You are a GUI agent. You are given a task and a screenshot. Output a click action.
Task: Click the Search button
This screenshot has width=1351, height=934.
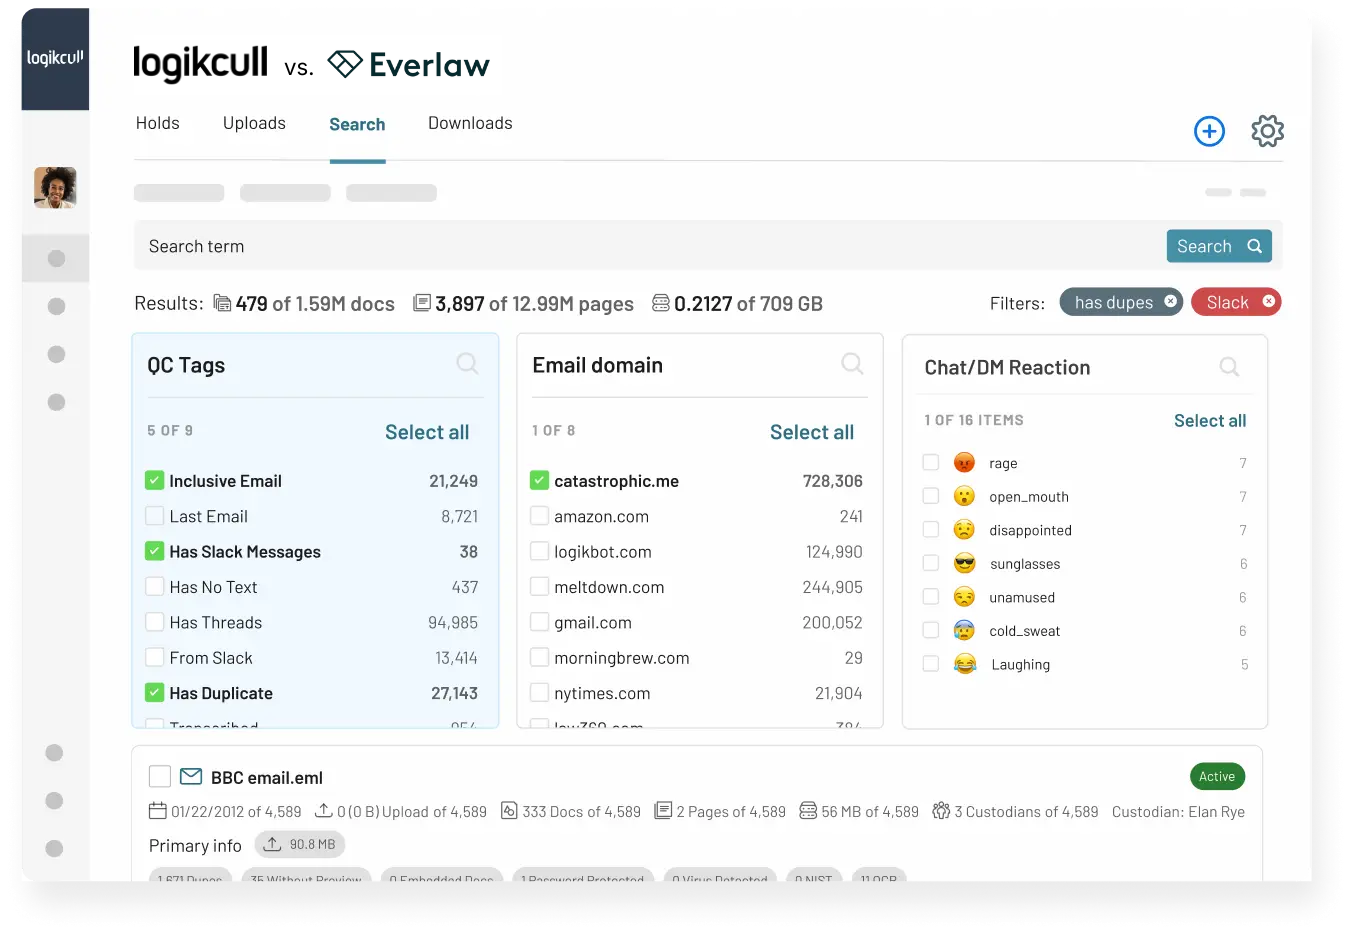[1219, 246]
